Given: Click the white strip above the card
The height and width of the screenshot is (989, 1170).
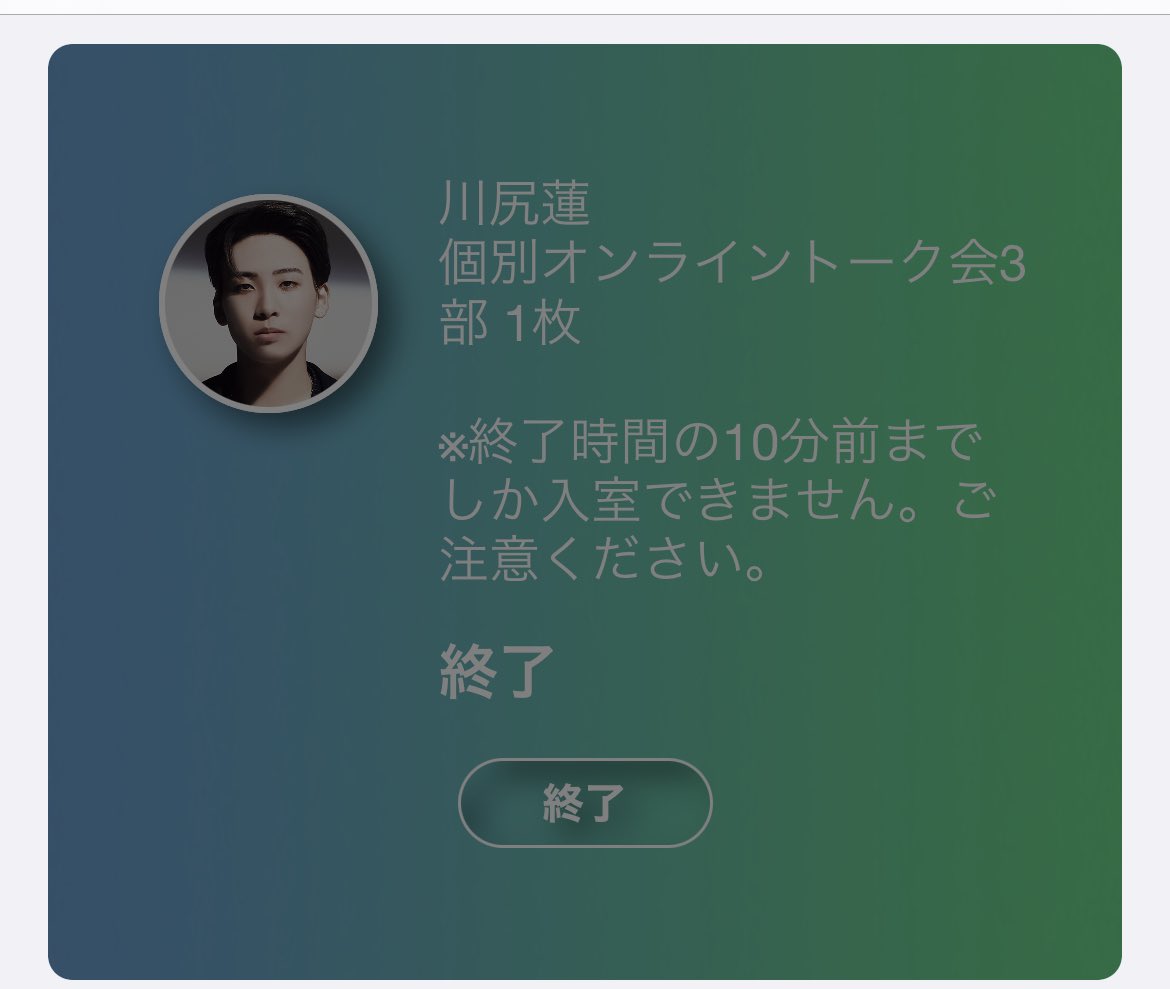Looking at the screenshot, I should pyautogui.click(x=585, y=29).
